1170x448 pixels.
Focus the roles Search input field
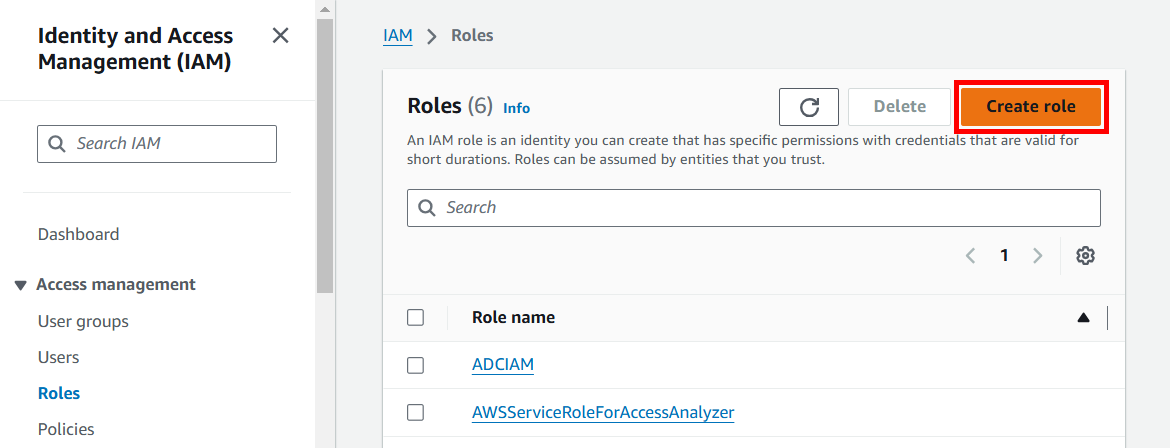[x=754, y=208]
